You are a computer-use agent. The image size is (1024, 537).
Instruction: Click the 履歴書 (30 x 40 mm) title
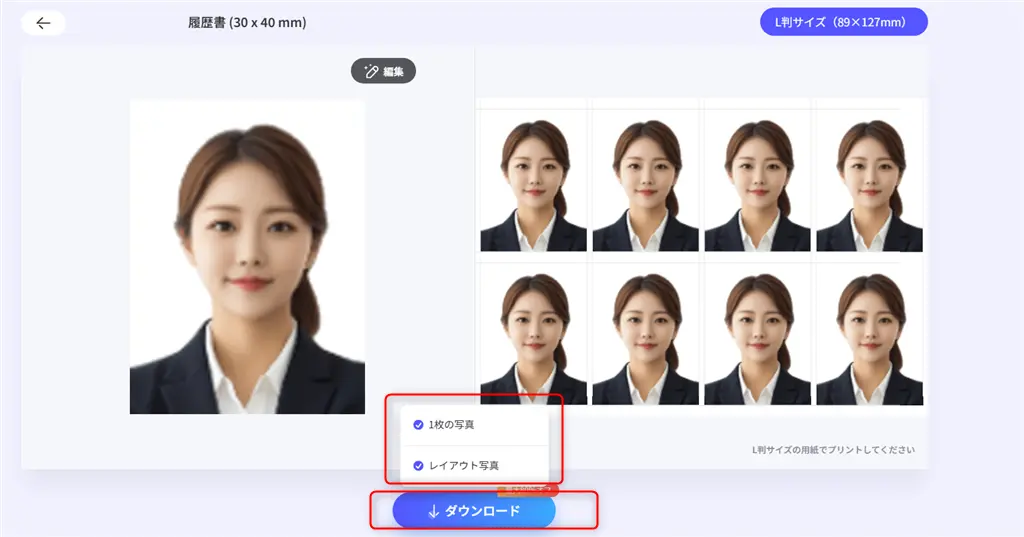tap(247, 23)
